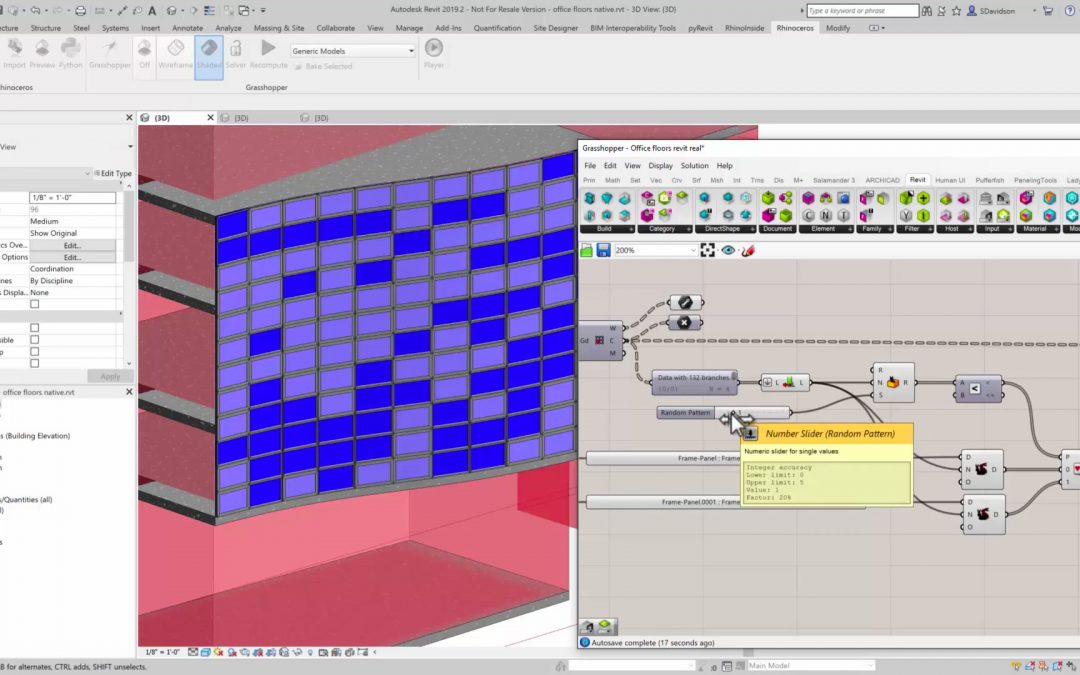Toggle the eye preview icon in Grasshopper toolbar
Viewport: 1080px width, 675px height.
click(728, 250)
